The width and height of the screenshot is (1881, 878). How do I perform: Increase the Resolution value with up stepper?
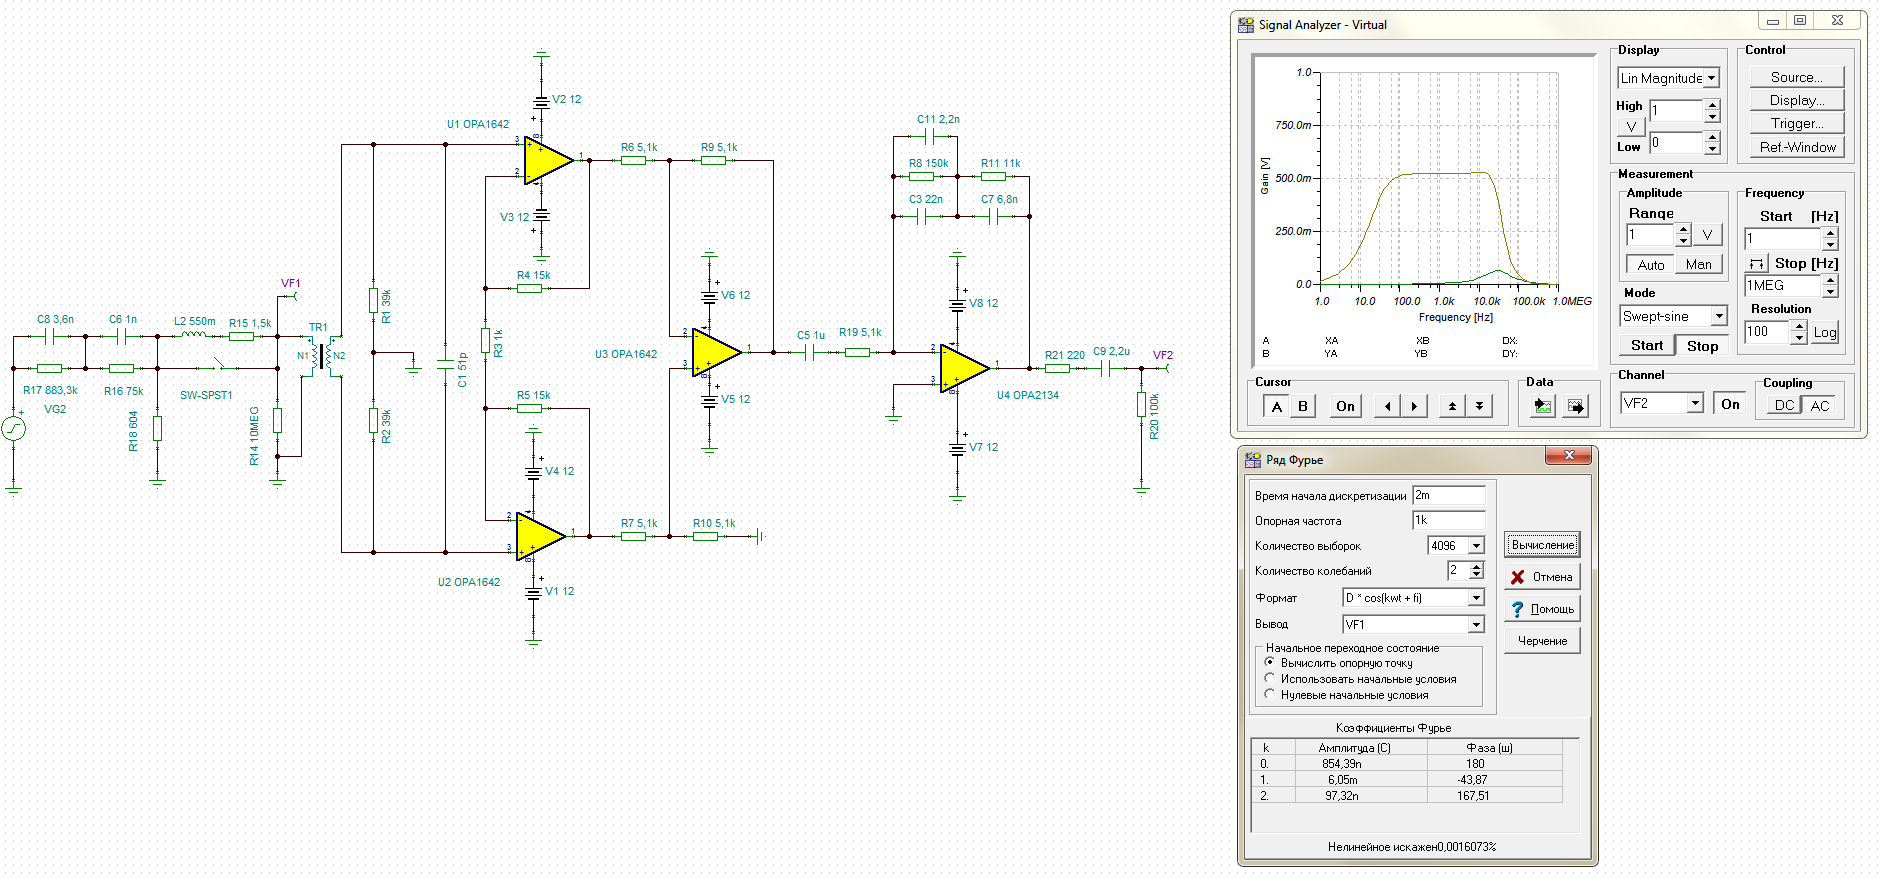[1799, 327]
